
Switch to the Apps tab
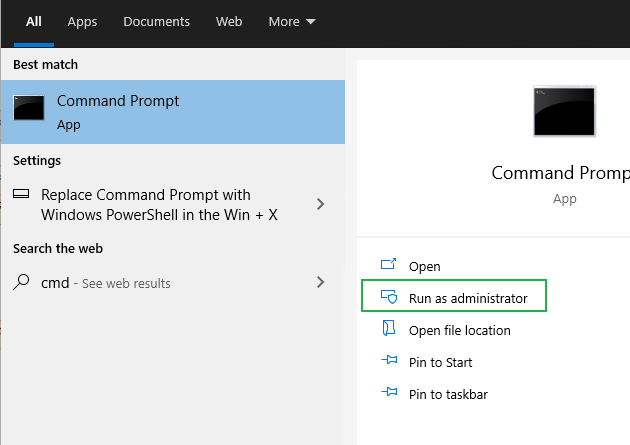click(x=82, y=21)
